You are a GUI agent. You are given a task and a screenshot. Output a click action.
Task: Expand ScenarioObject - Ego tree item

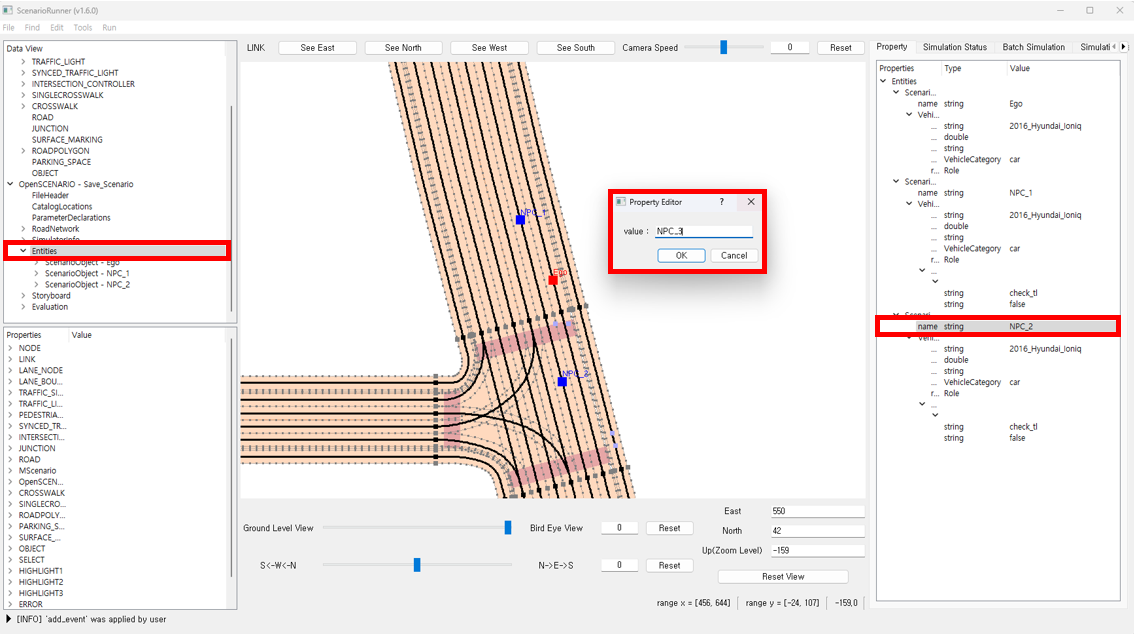tap(36, 262)
